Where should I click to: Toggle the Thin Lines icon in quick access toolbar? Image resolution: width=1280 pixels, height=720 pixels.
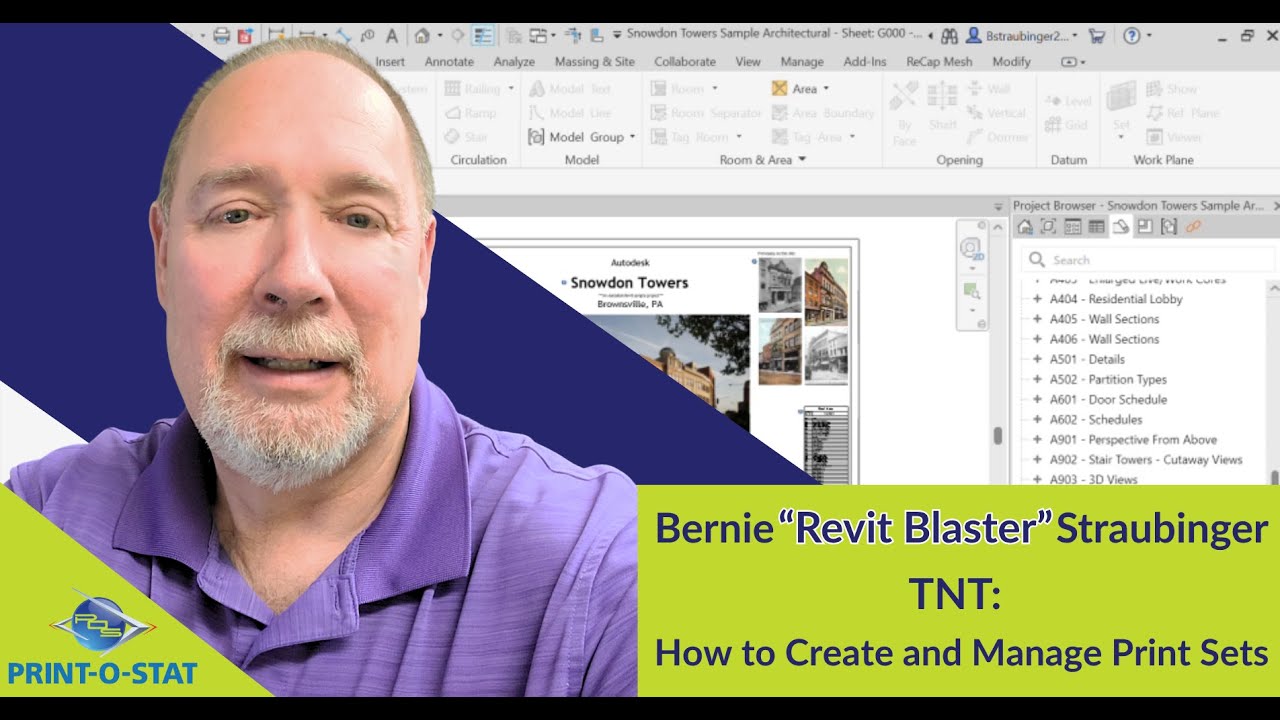click(x=483, y=36)
